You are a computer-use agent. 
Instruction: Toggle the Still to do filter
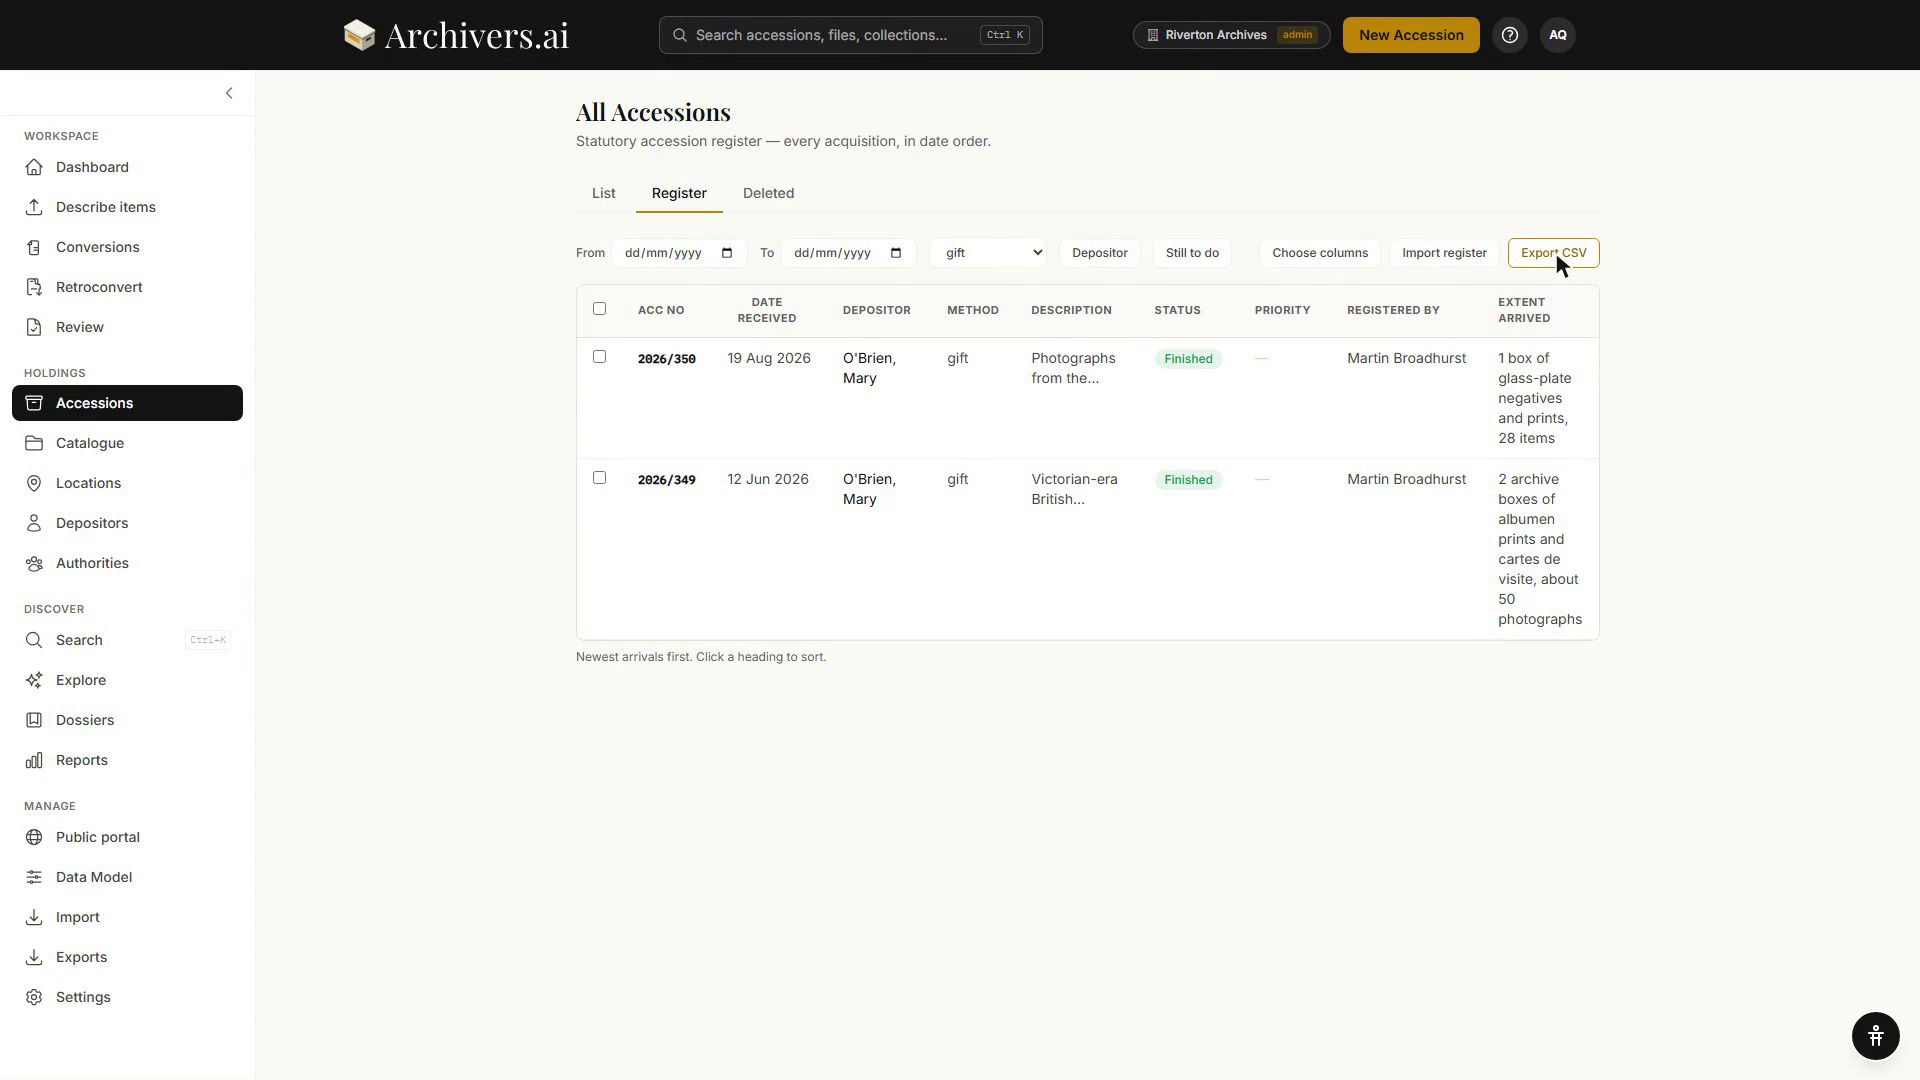pyautogui.click(x=1192, y=253)
